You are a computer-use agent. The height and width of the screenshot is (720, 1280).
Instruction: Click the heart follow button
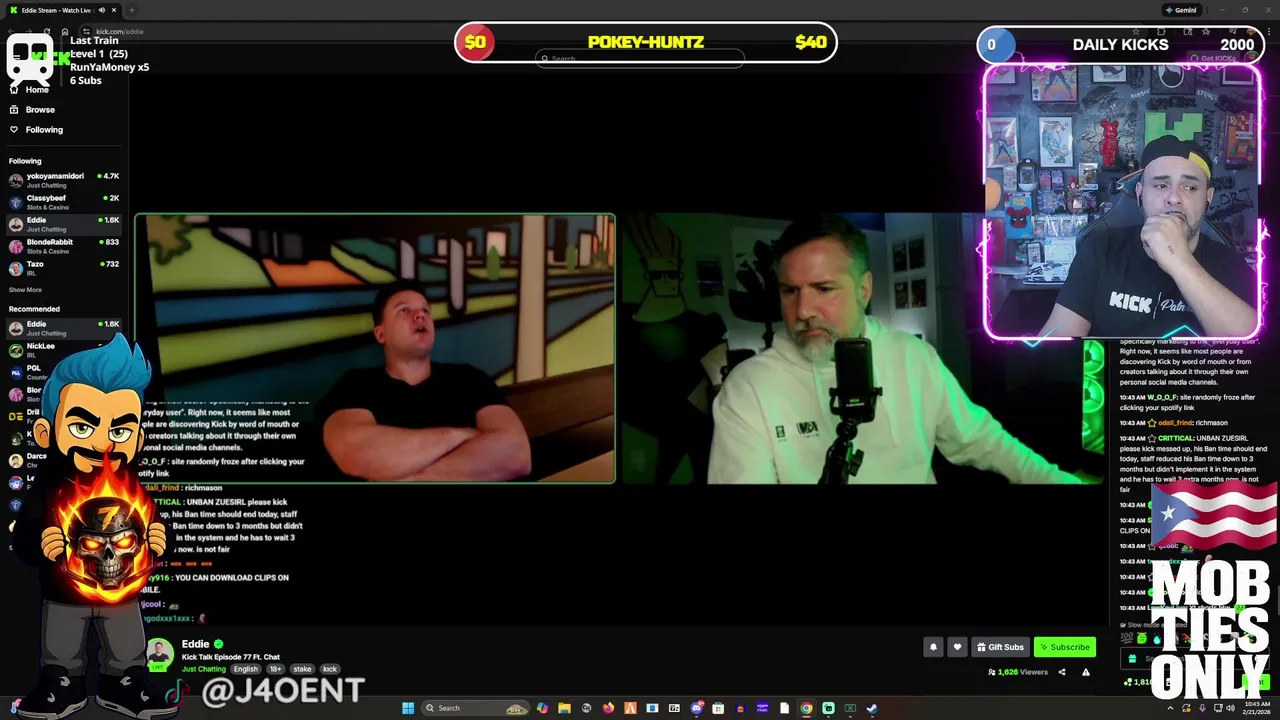[957, 647]
